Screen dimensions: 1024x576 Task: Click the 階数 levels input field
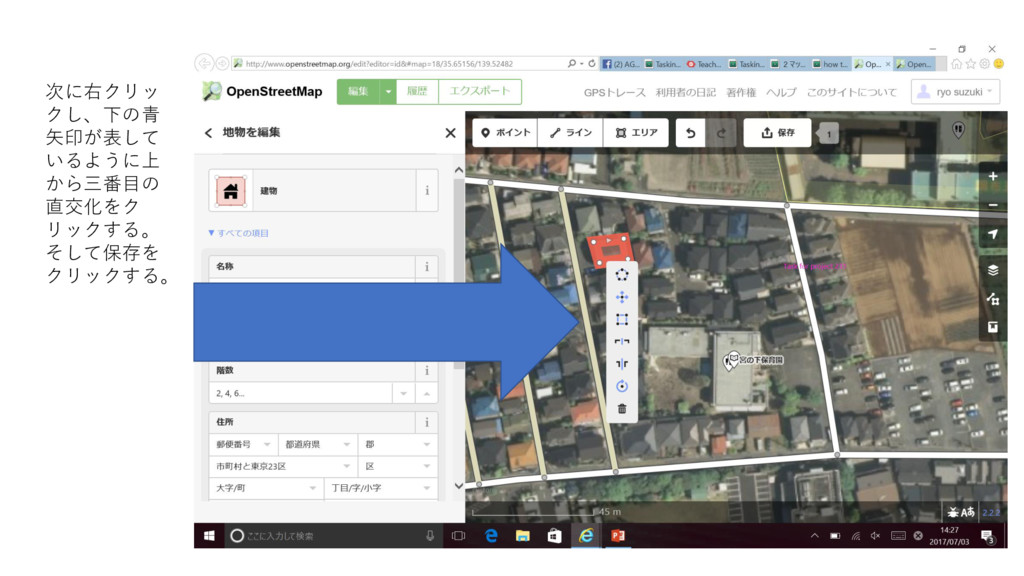[300, 394]
